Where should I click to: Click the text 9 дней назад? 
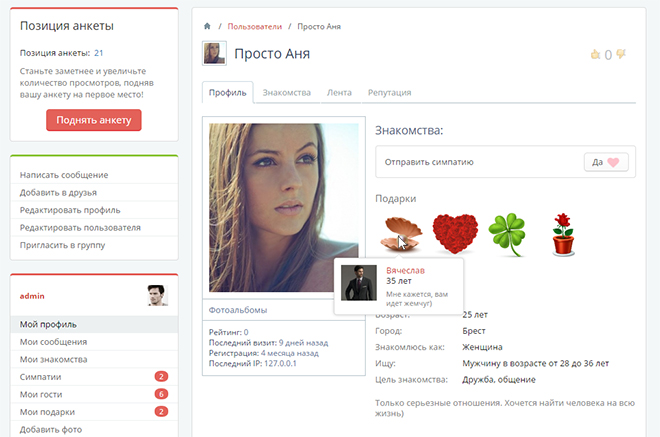(x=303, y=343)
